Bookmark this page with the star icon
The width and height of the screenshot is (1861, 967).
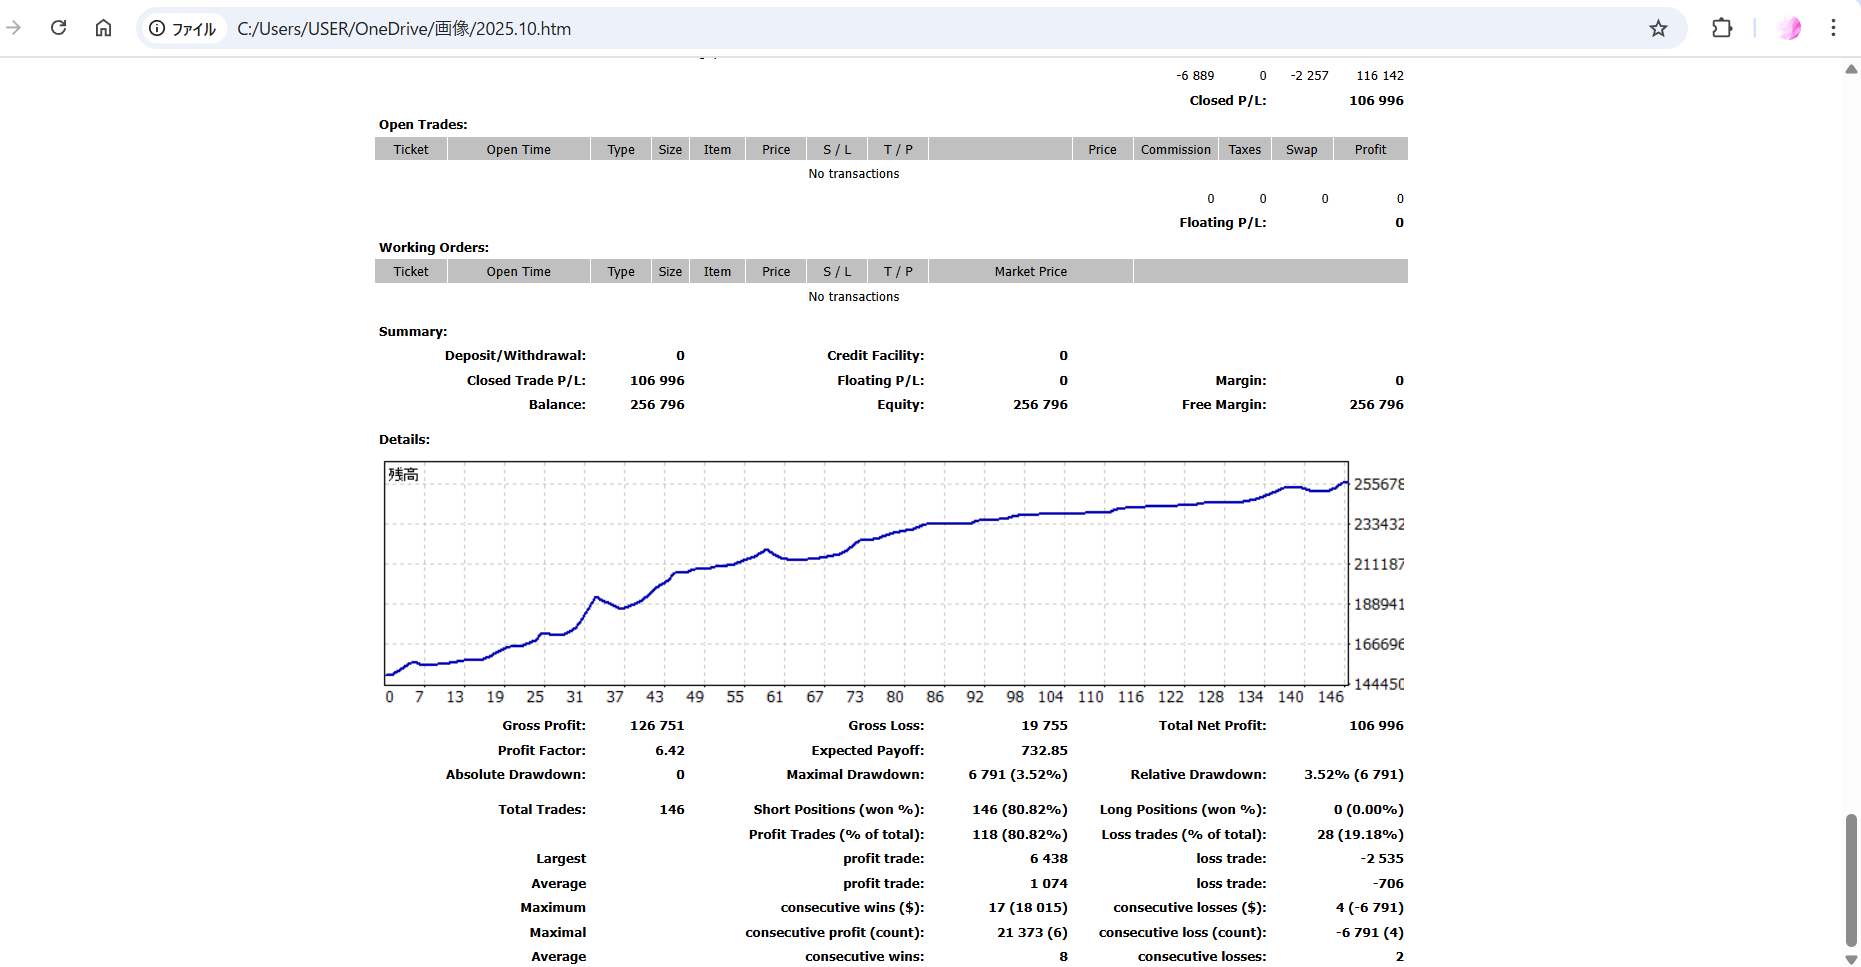click(x=1658, y=29)
